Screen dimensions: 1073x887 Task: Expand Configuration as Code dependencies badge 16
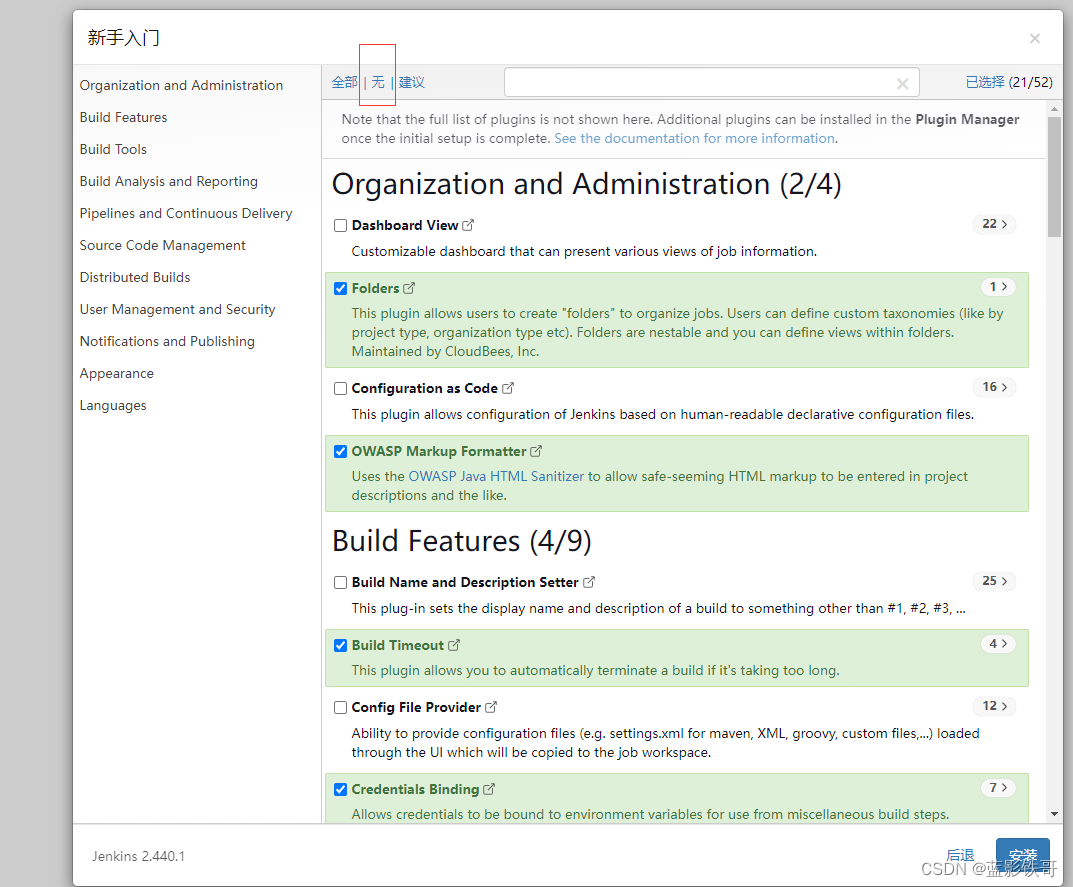click(x=994, y=387)
